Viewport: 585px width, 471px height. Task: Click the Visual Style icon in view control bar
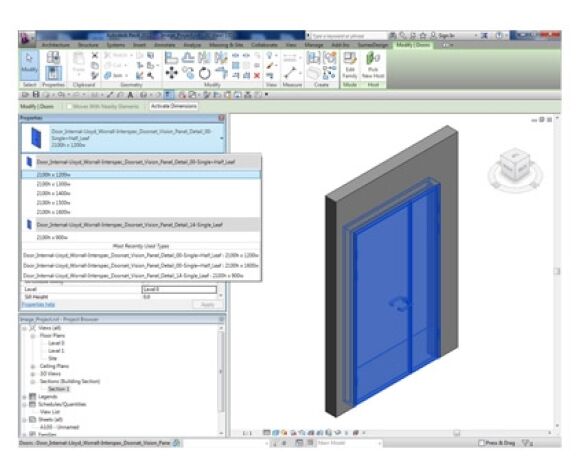click(275, 433)
